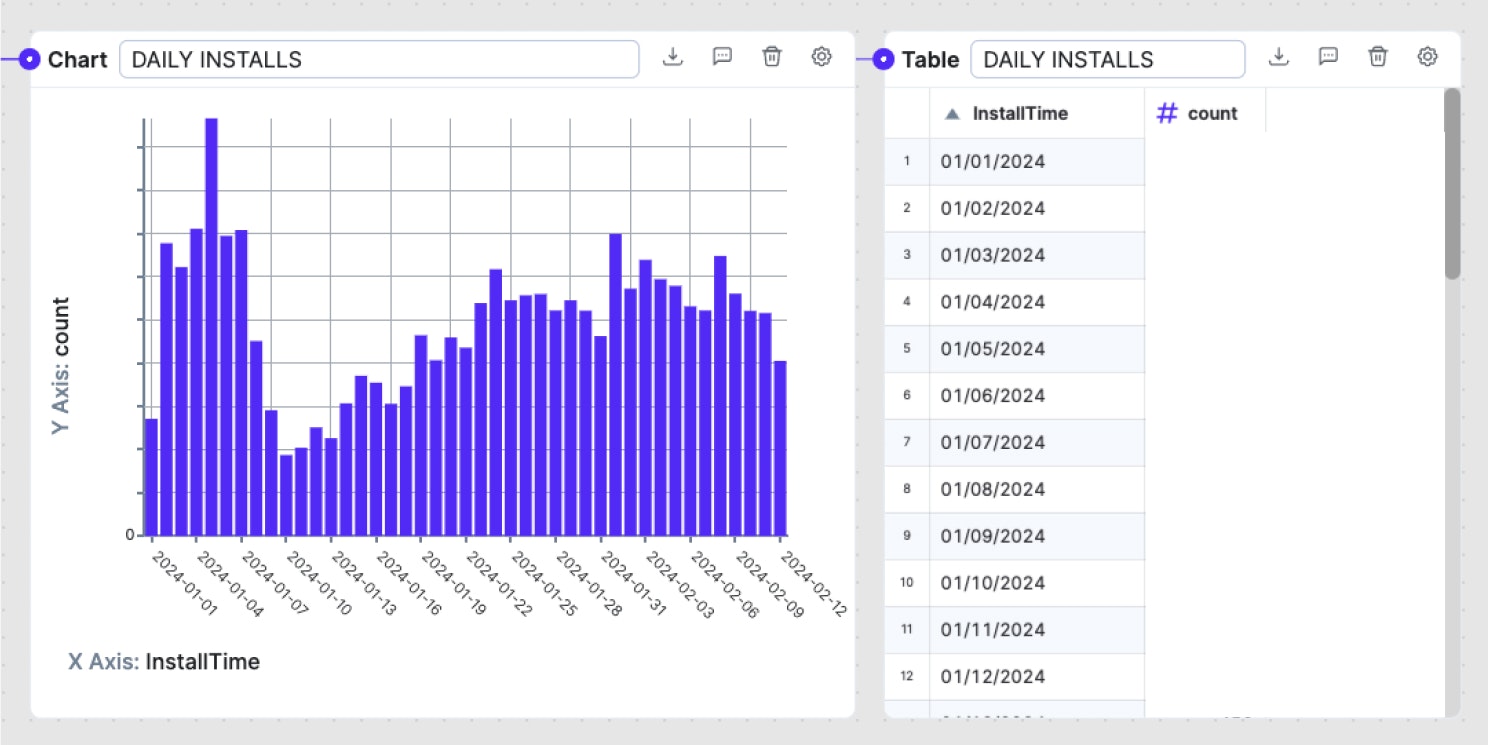1488x745 pixels.
Task: Select row number 5 in table
Action: 907,349
